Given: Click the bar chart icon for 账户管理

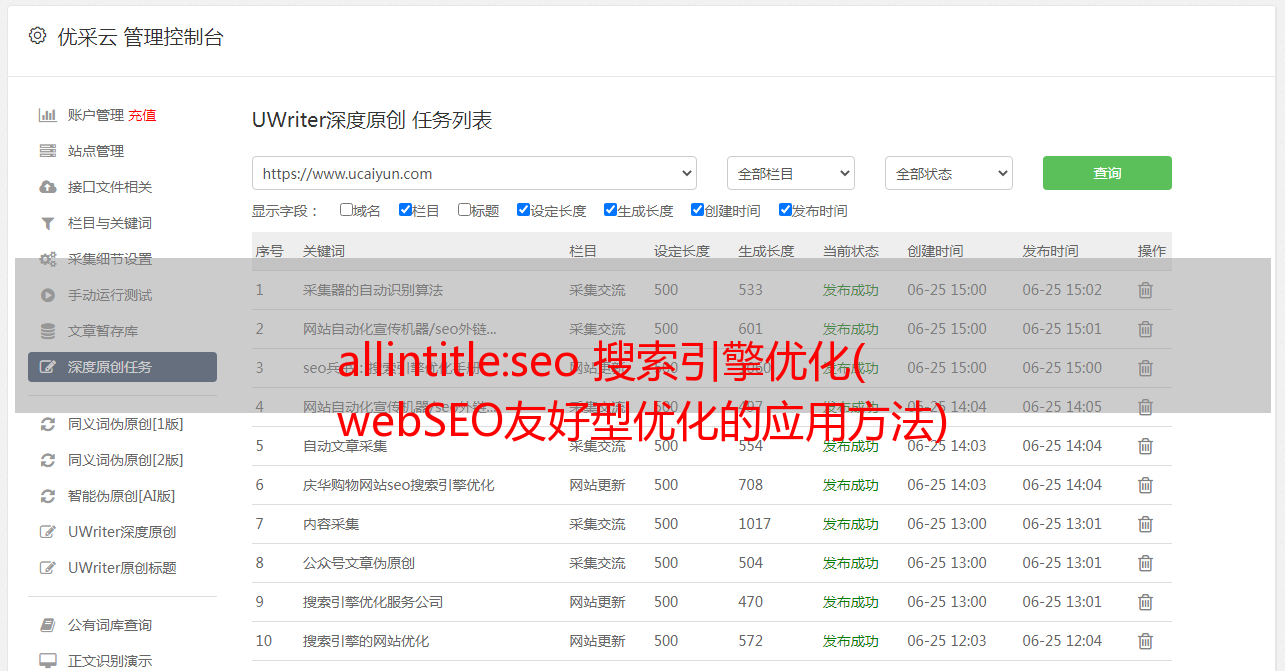Looking at the screenshot, I should coord(47,115).
